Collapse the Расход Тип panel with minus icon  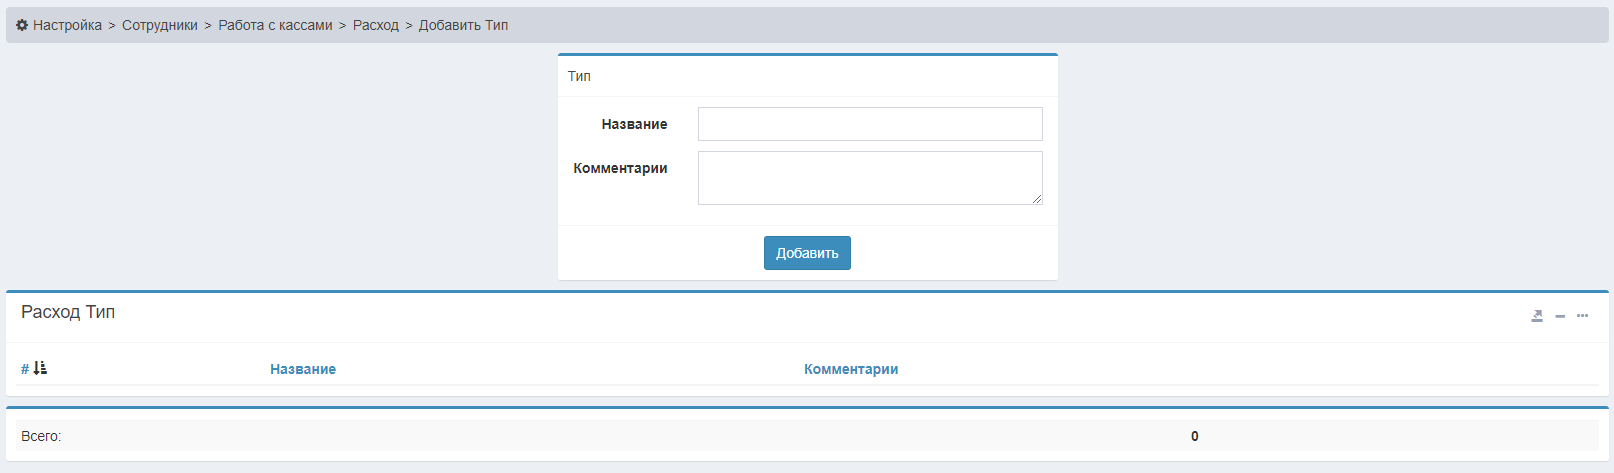tap(1560, 316)
